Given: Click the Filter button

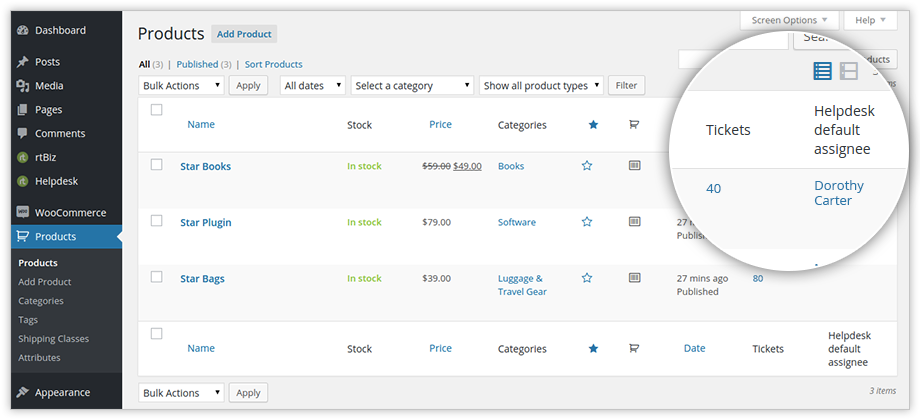Looking at the screenshot, I should click(626, 86).
